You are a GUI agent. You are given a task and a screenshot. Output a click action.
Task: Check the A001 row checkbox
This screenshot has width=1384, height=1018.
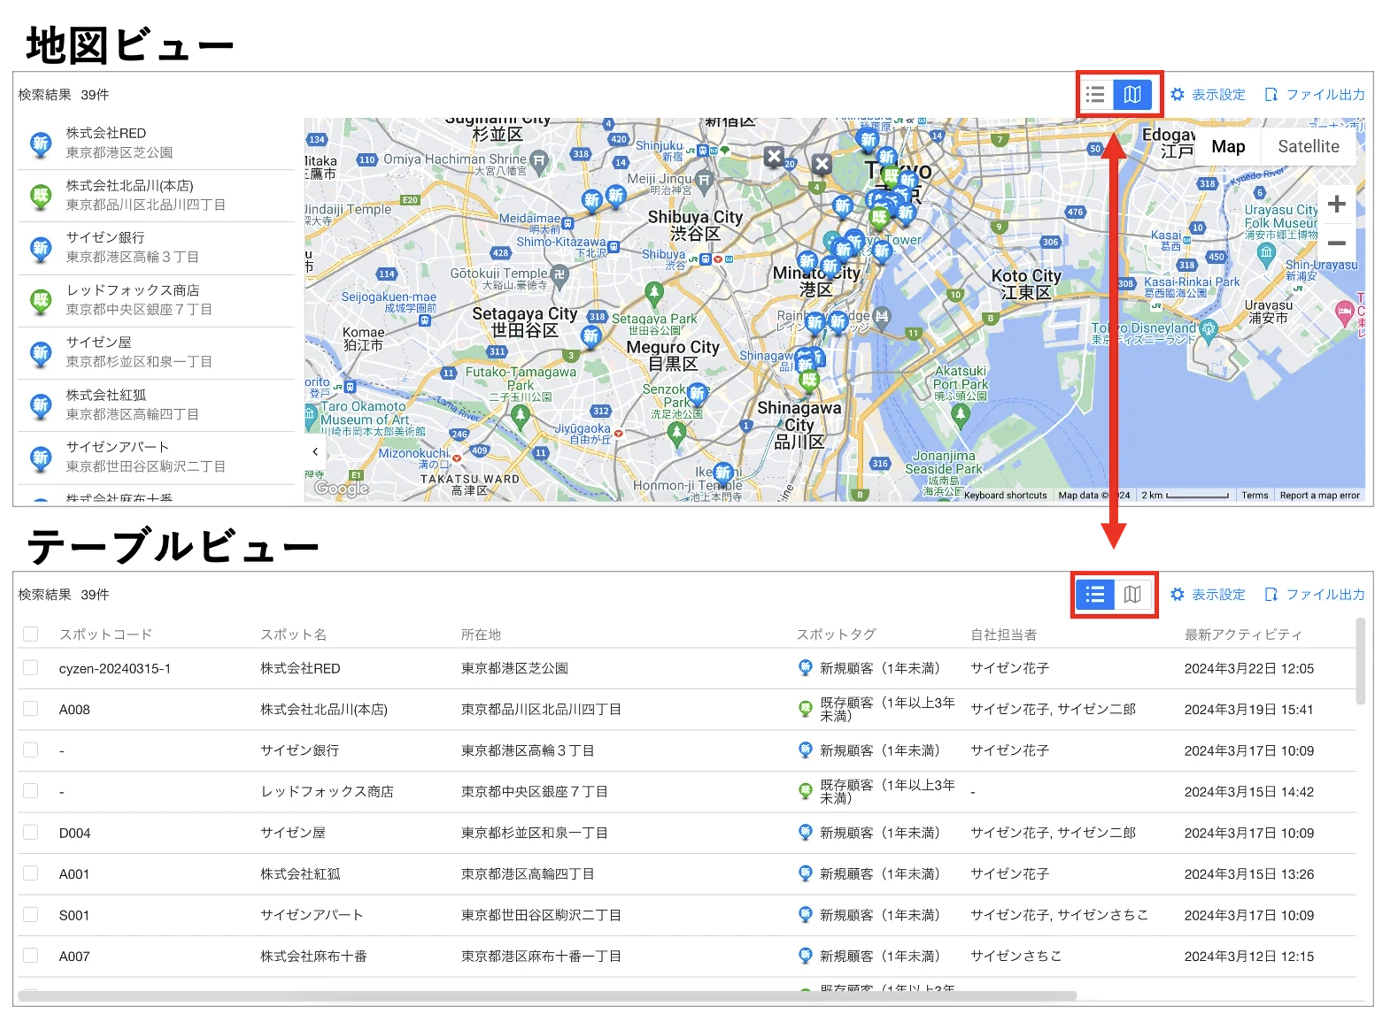coord(30,873)
